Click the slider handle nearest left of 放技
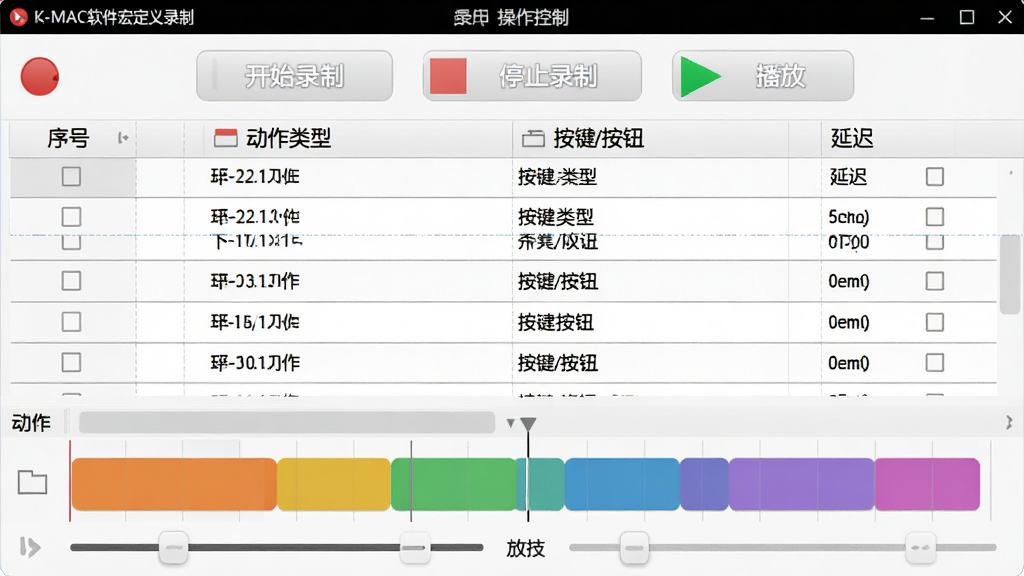 415,547
